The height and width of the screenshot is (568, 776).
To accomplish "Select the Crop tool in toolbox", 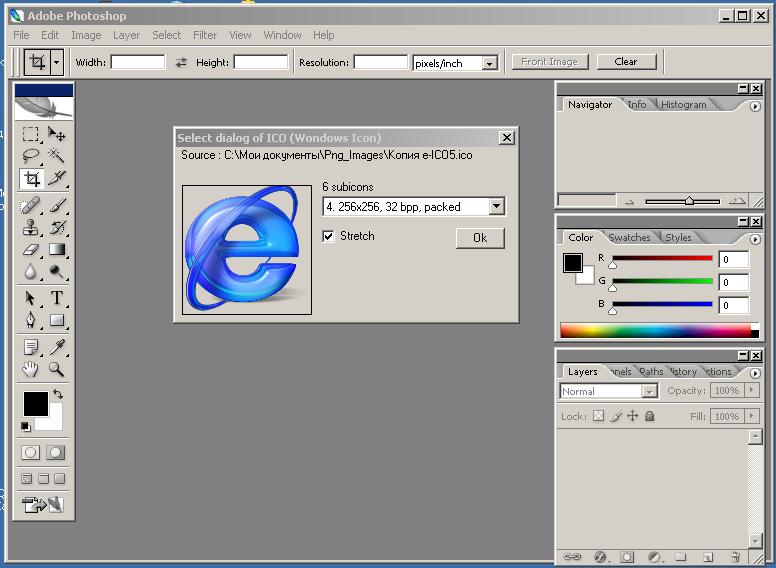I will pyautogui.click(x=32, y=178).
